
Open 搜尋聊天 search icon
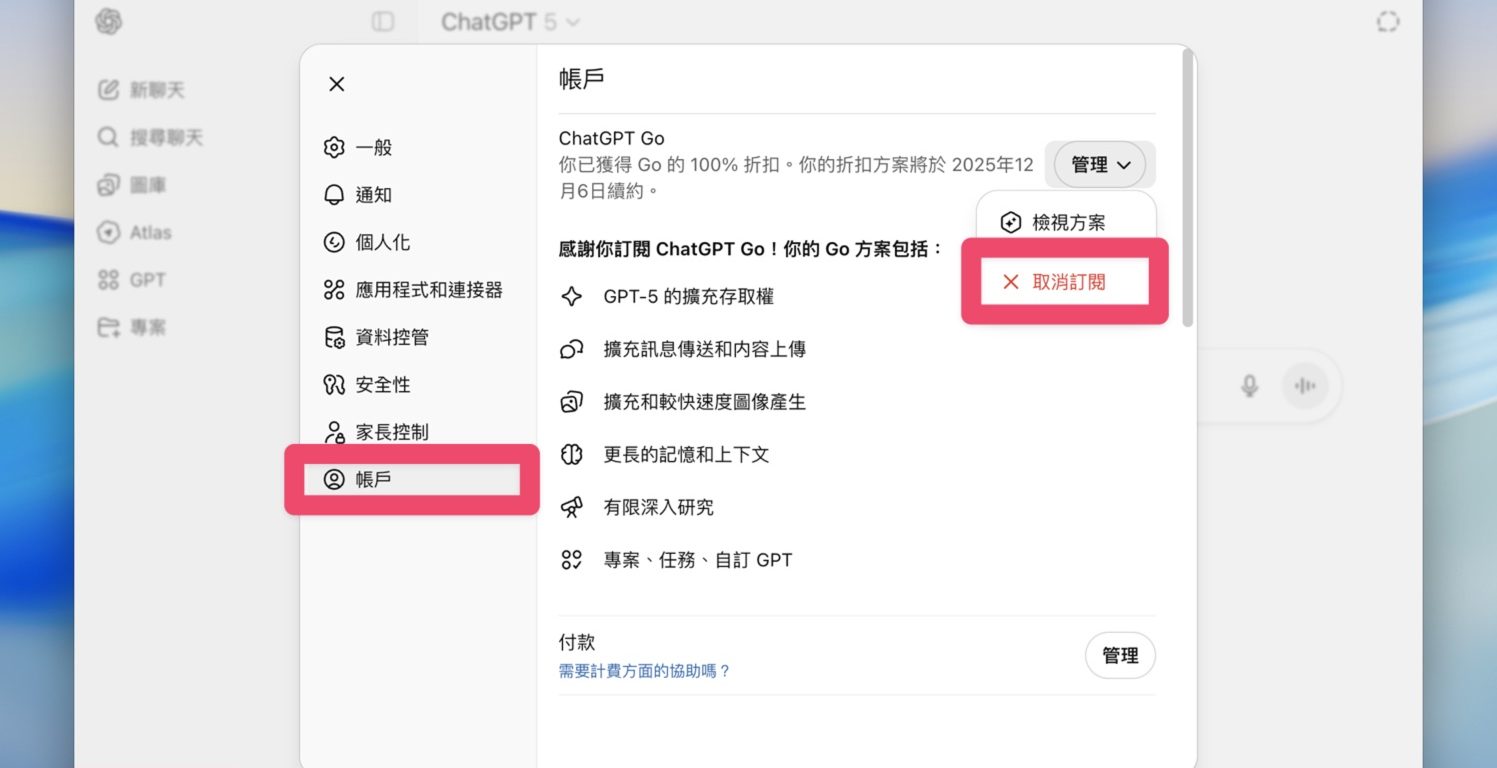click(108, 137)
